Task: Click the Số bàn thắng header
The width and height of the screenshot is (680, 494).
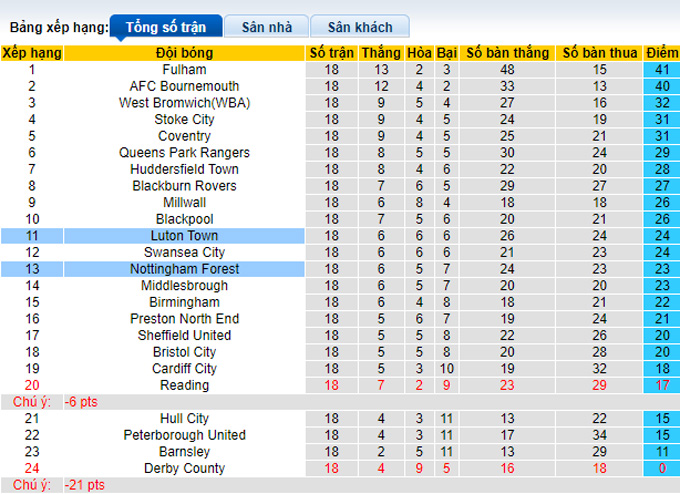Action: (x=506, y=53)
